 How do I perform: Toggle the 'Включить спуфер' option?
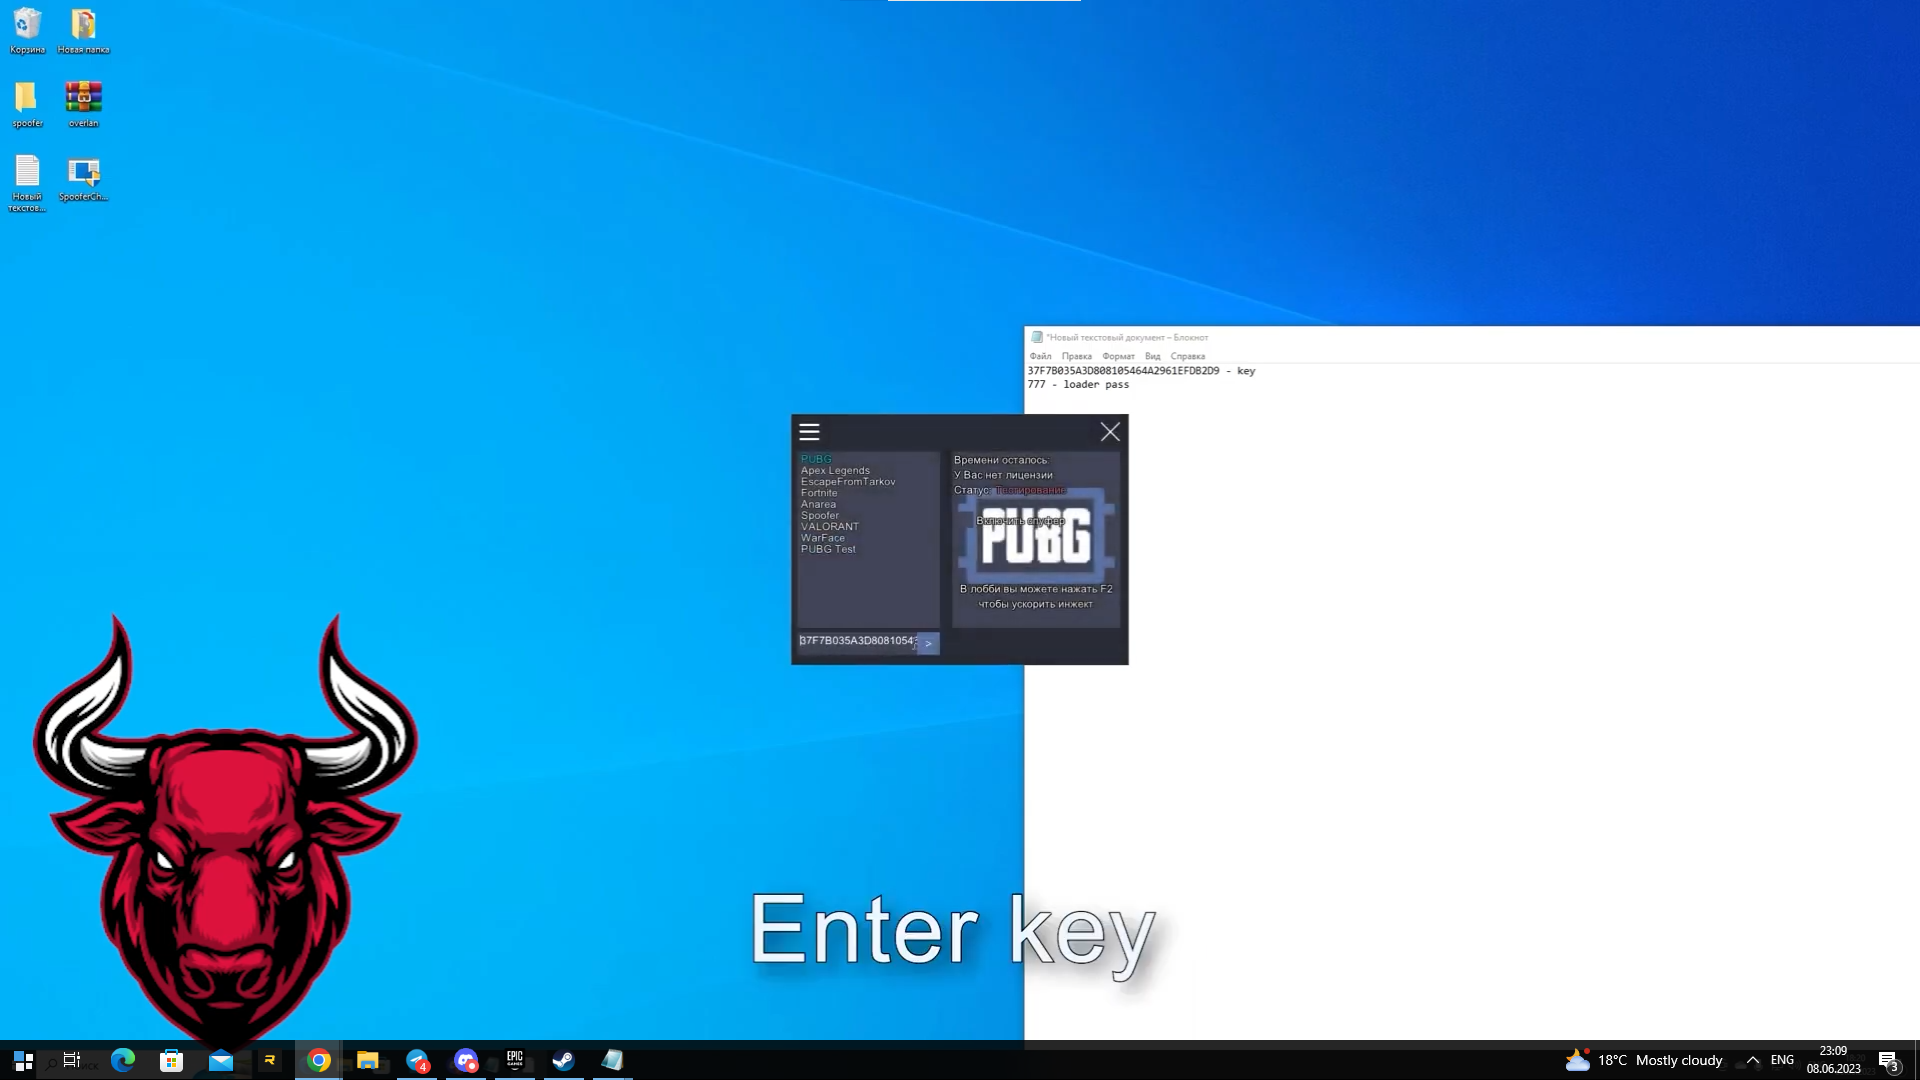pyautogui.click(x=1020, y=521)
